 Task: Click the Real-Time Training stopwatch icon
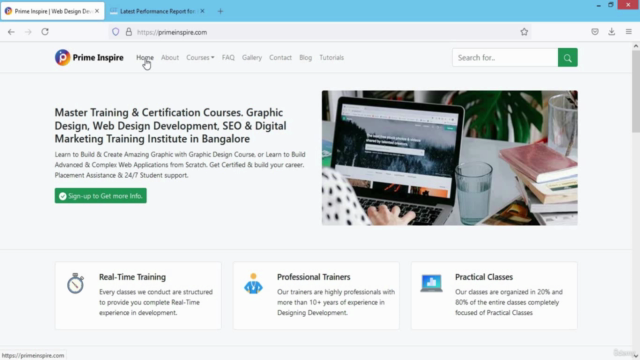click(76, 283)
